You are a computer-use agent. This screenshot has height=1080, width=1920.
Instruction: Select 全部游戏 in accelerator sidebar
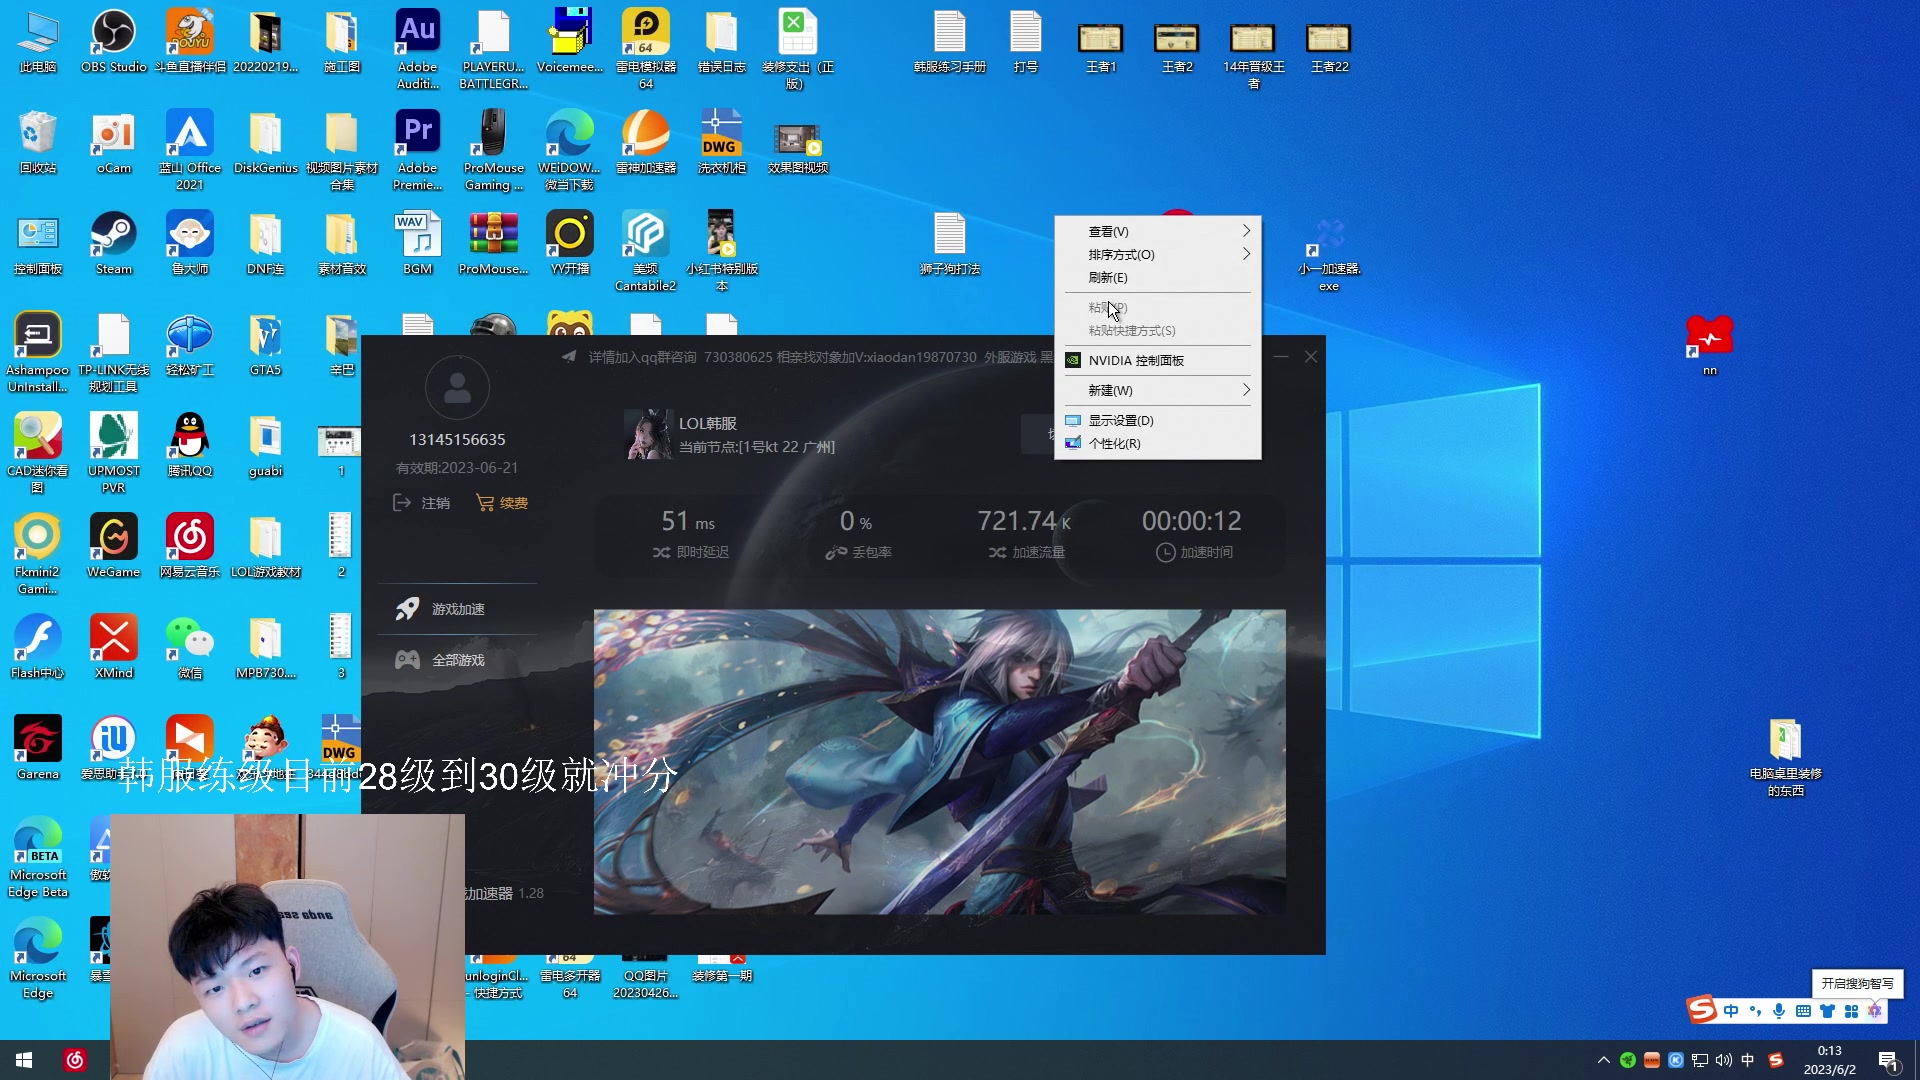tap(457, 660)
